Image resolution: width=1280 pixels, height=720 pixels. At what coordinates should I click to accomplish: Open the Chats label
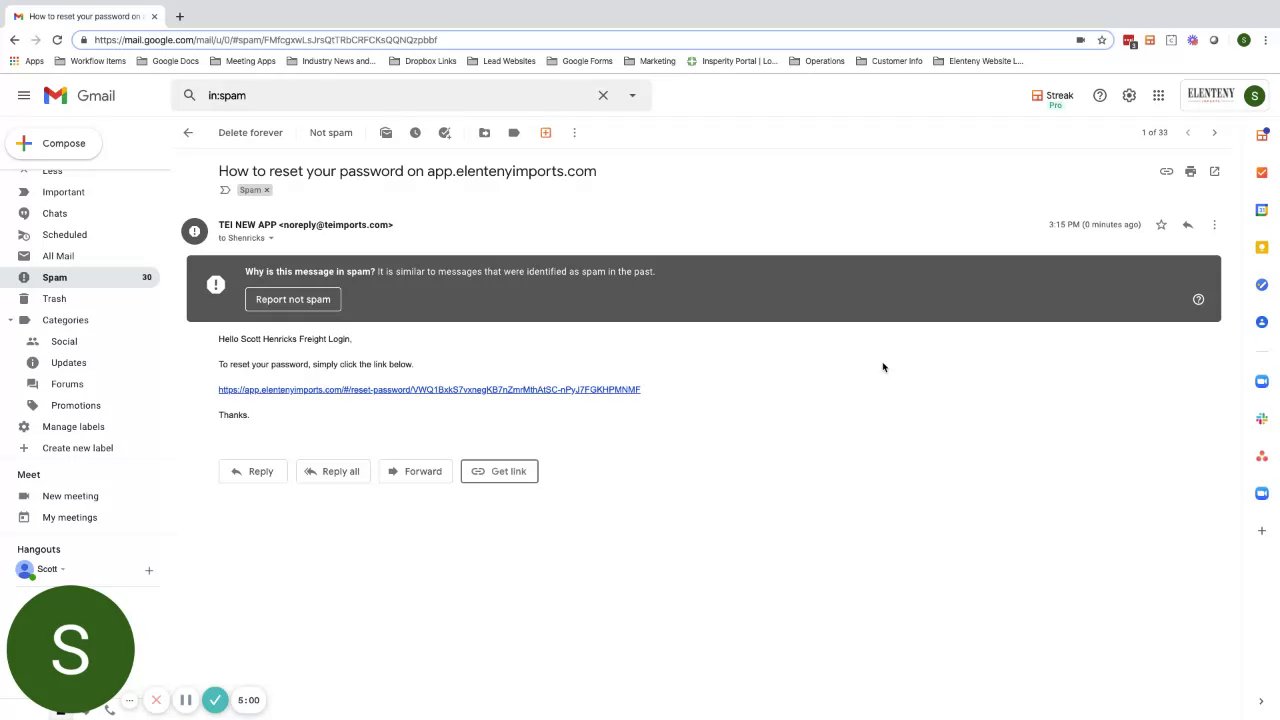coord(54,213)
